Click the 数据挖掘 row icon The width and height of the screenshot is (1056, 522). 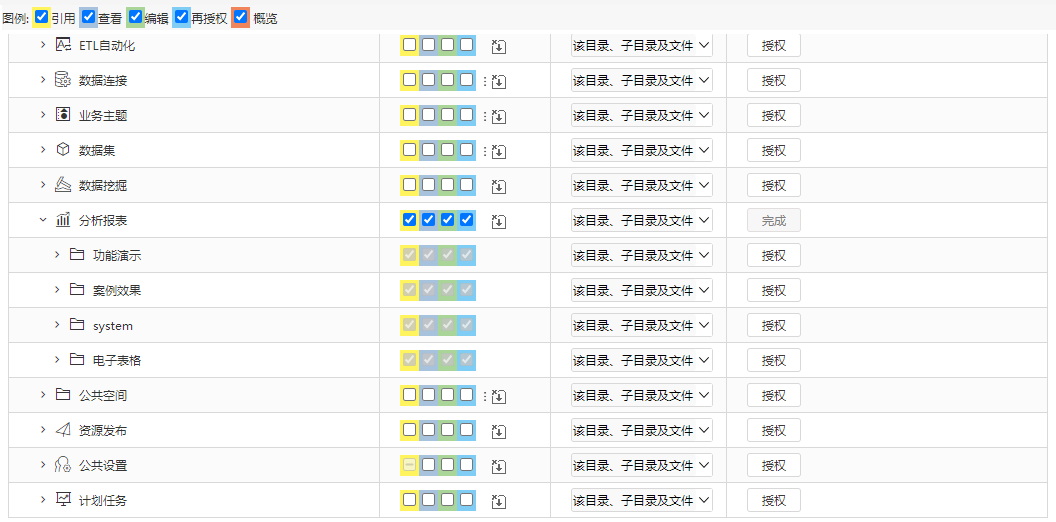pyautogui.click(x=63, y=185)
